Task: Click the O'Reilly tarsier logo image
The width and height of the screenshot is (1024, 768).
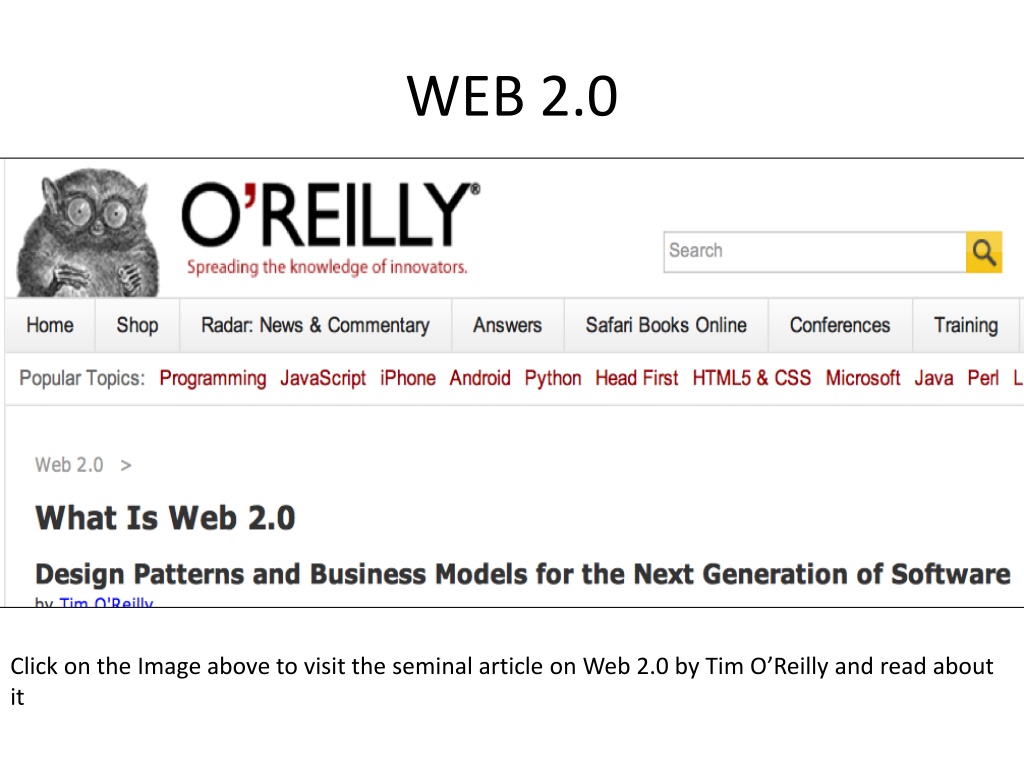Action: [x=88, y=232]
